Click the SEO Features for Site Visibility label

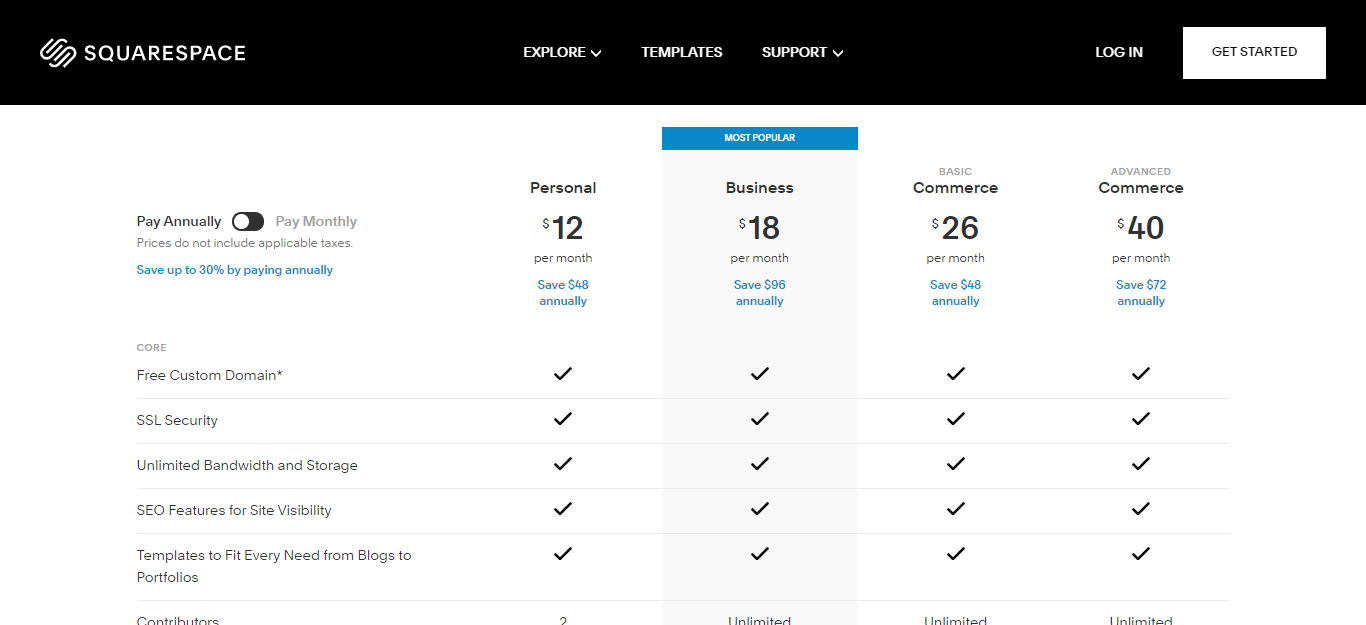click(x=234, y=510)
